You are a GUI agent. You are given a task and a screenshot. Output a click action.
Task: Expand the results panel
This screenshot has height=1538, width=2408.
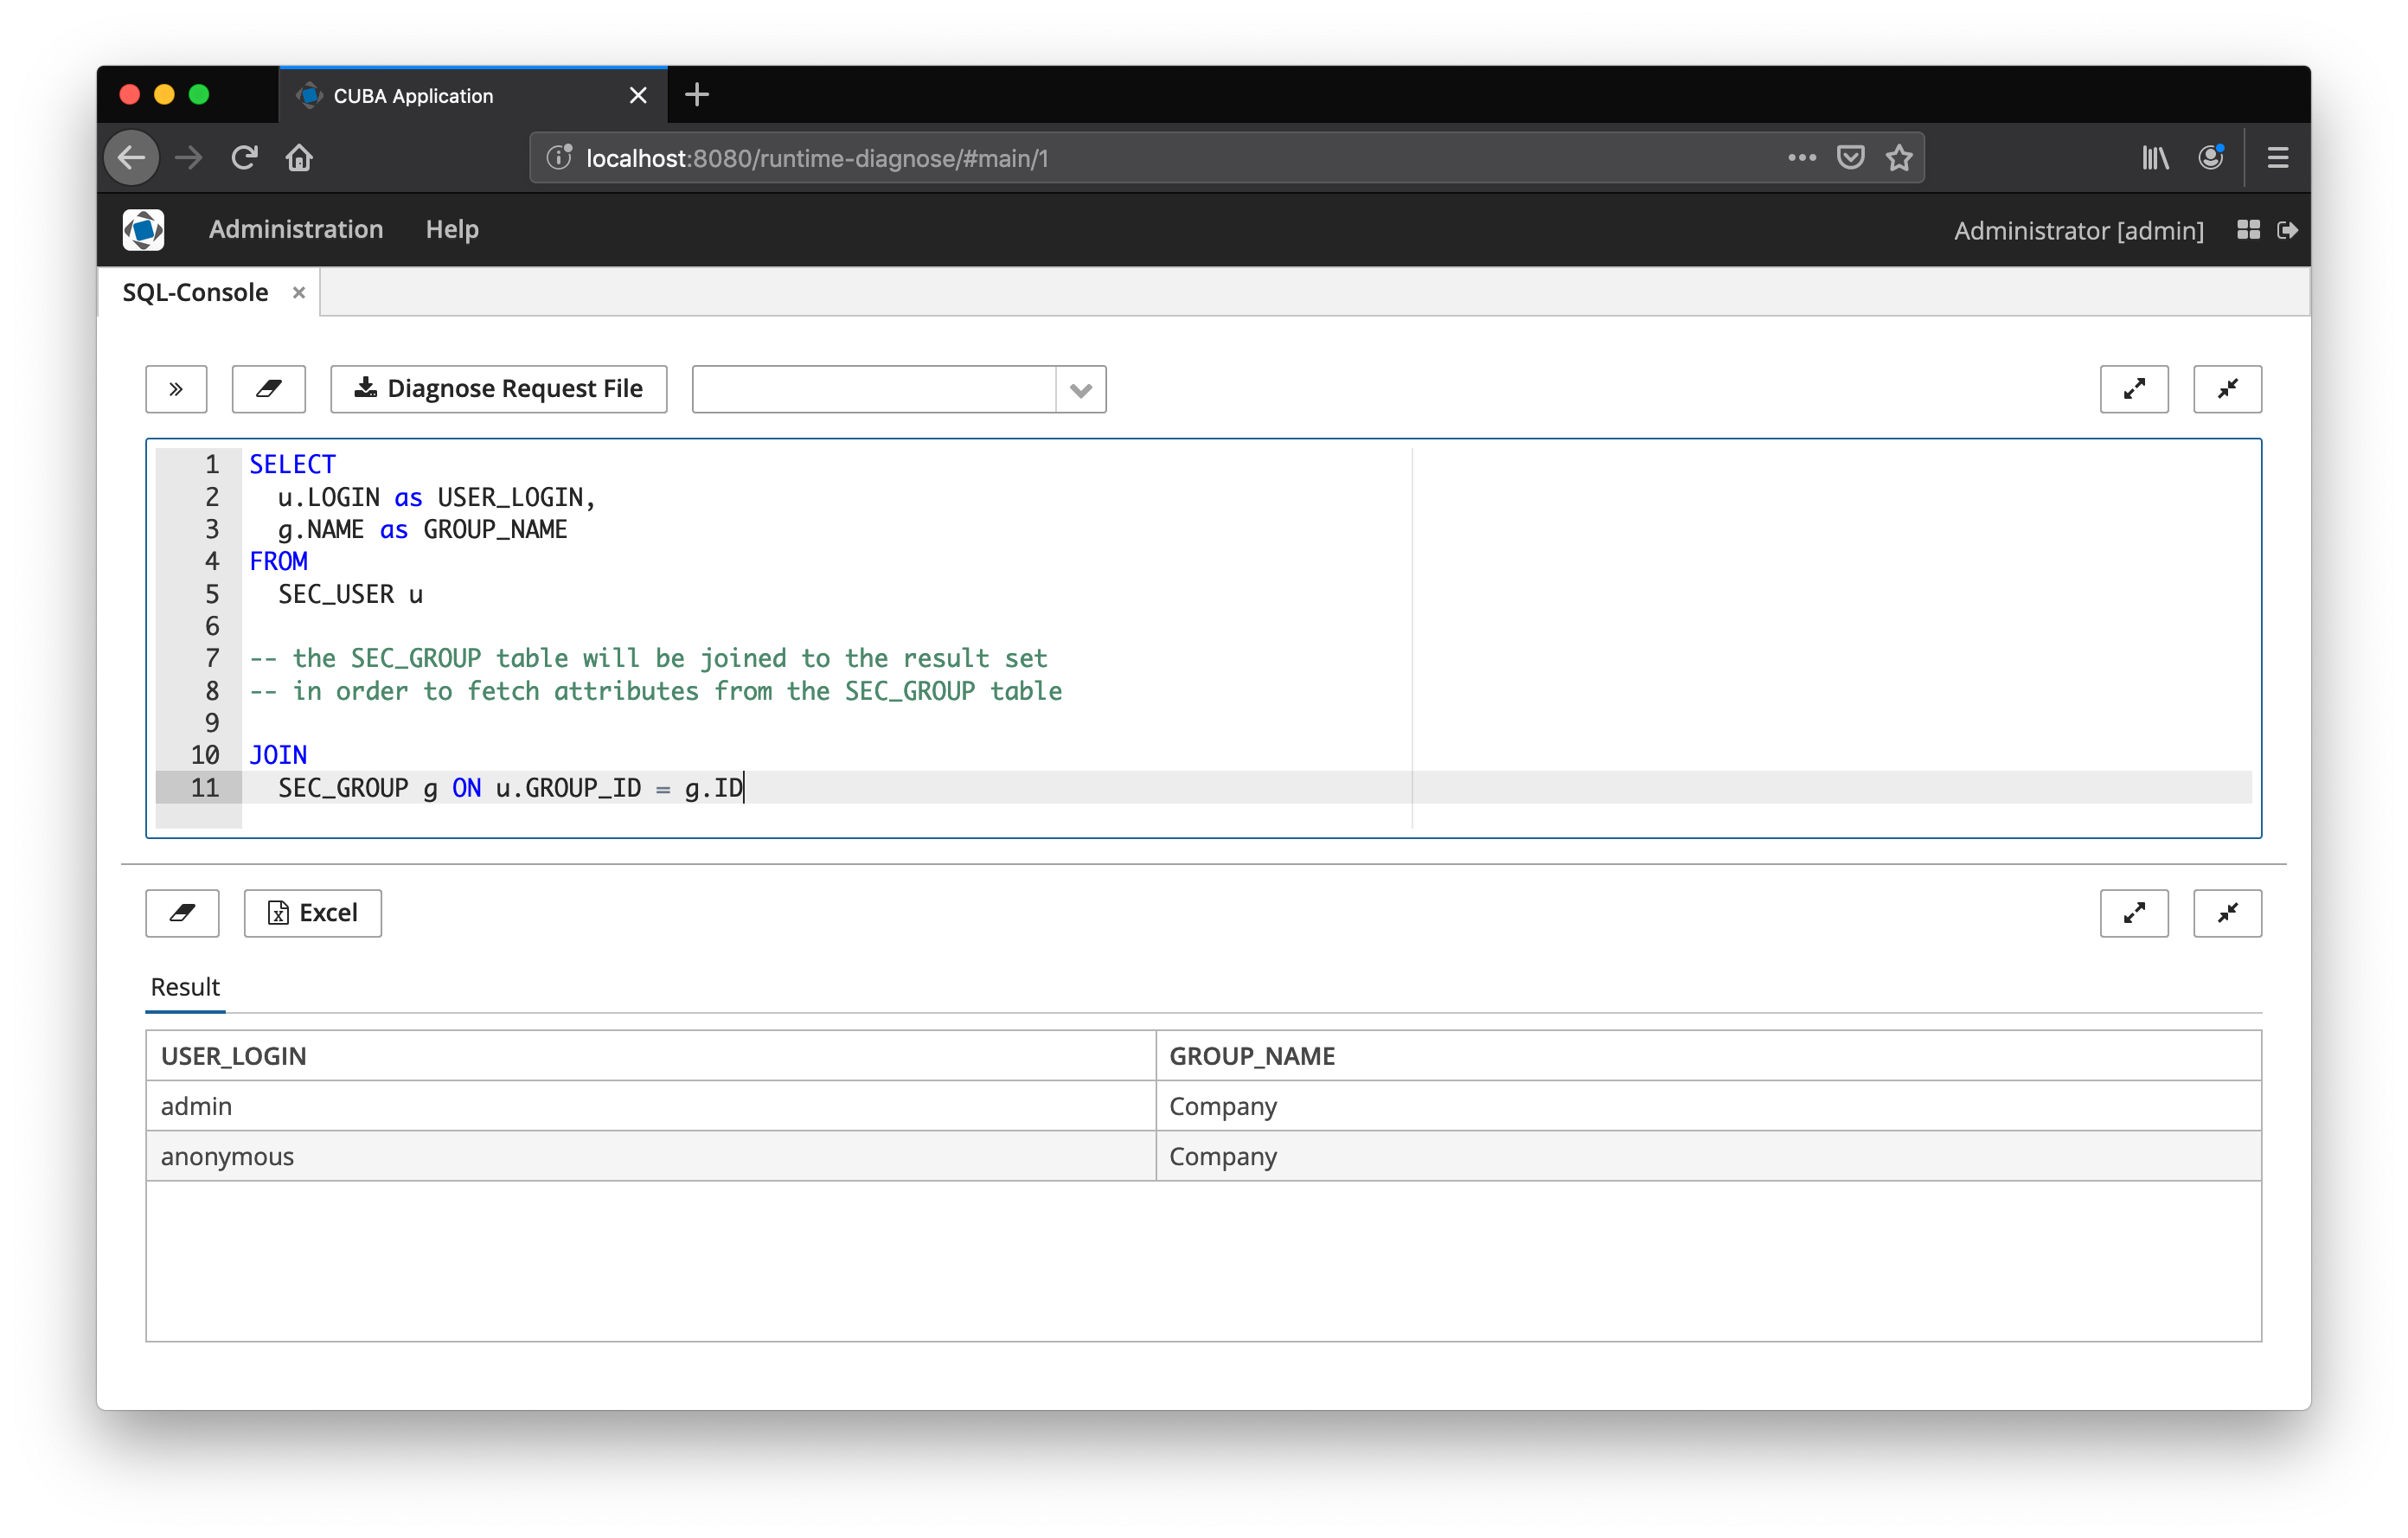[2134, 913]
